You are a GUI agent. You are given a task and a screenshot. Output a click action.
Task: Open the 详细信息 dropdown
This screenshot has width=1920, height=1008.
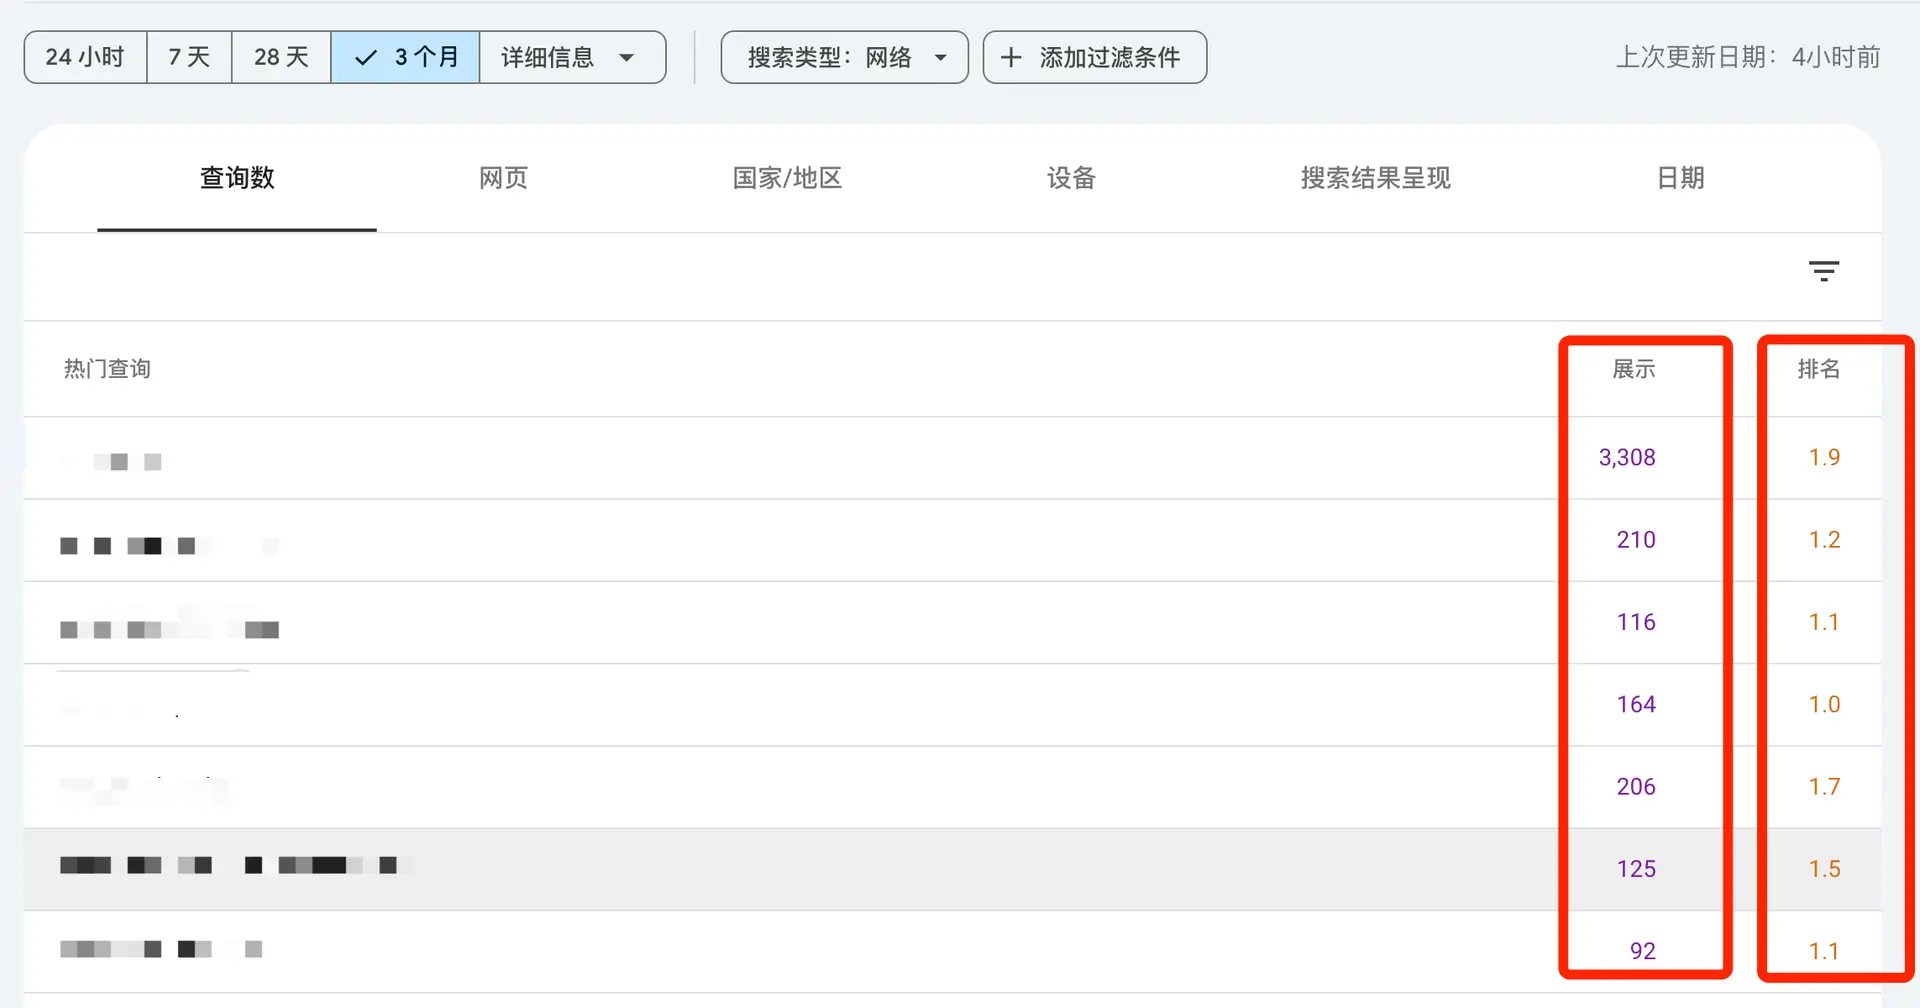[572, 57]
